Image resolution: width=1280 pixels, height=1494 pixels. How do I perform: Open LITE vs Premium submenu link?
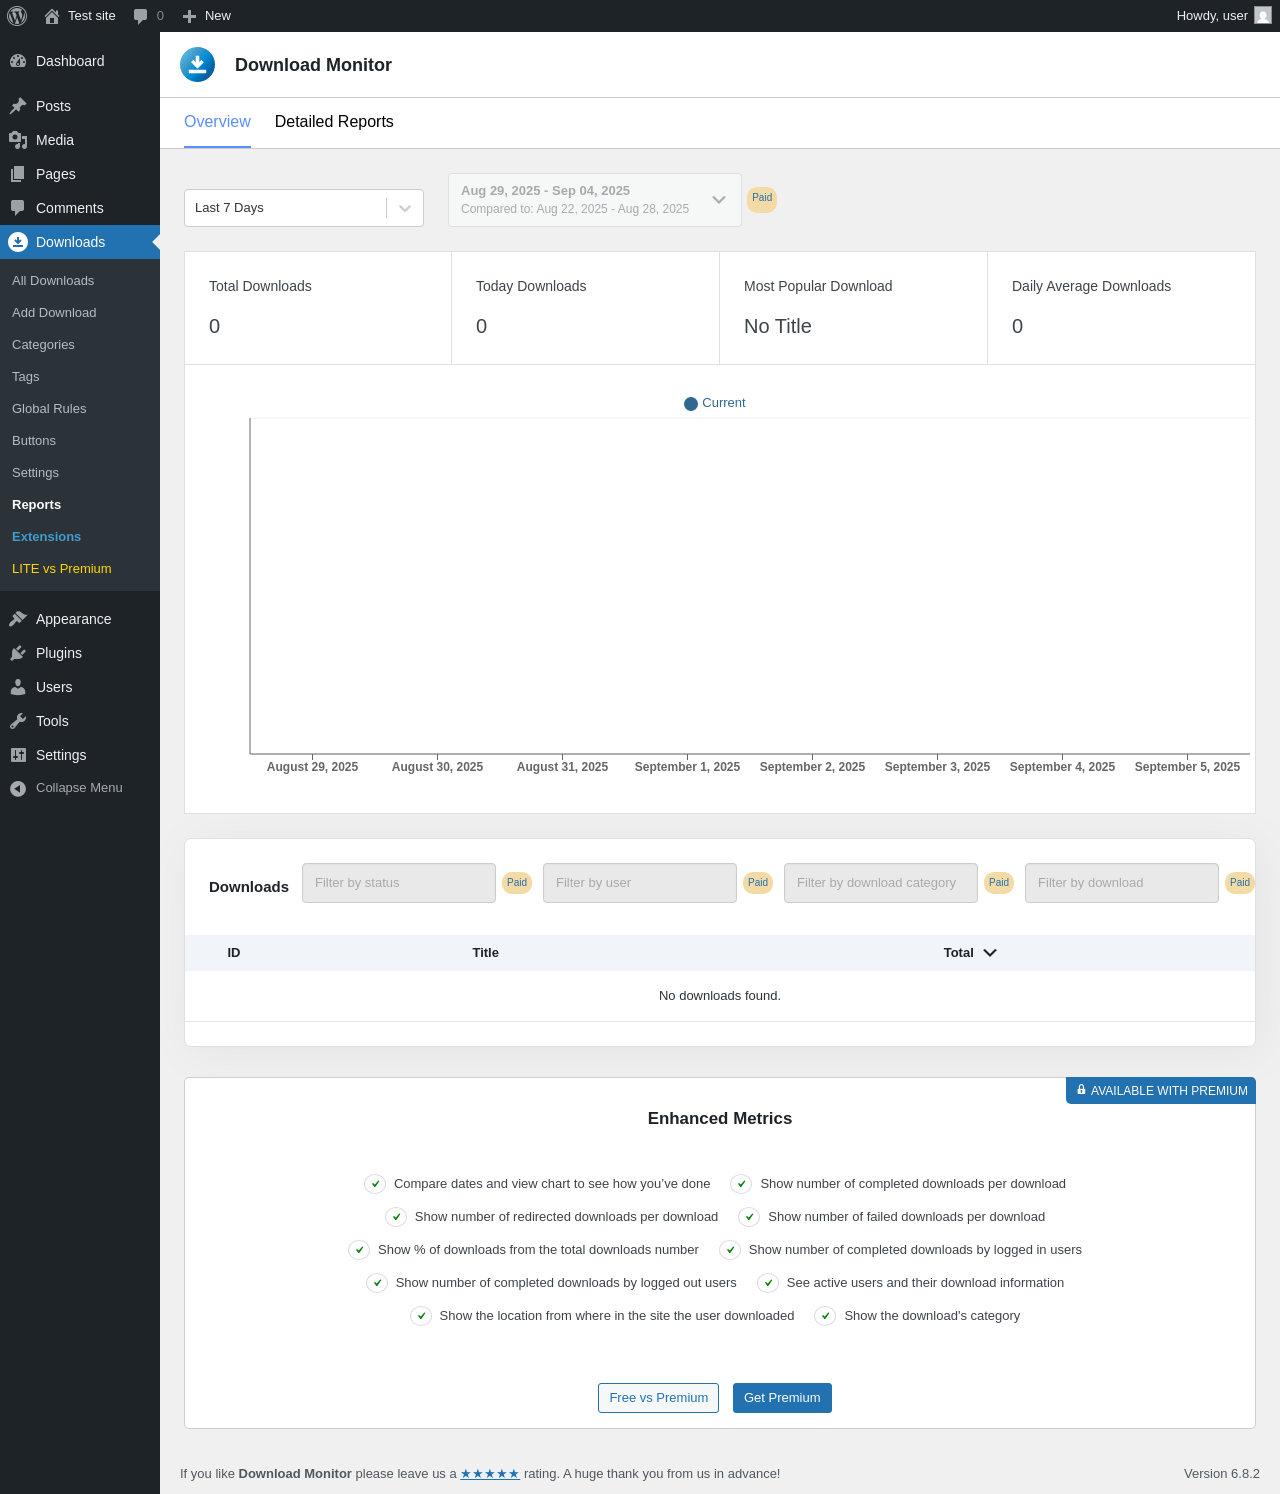tap(62, 569)
